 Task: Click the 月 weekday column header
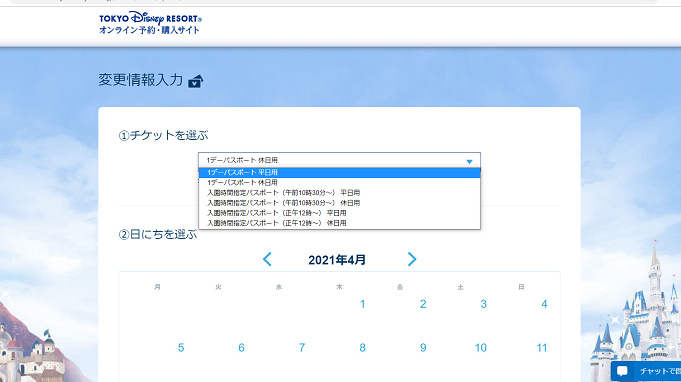point(158,287)
